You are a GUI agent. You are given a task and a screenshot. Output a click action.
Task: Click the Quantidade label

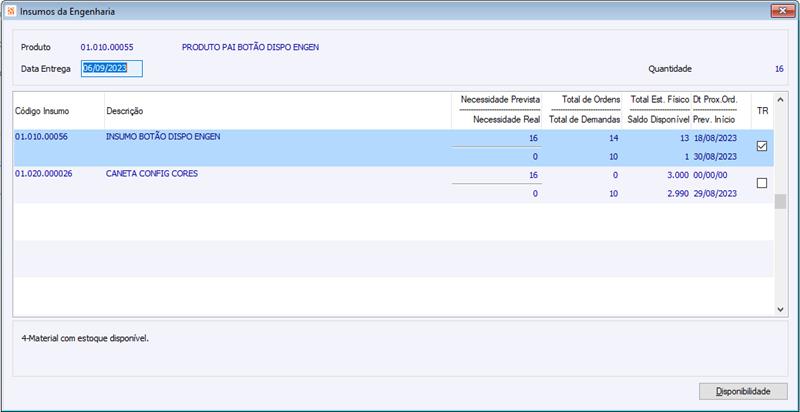pyautogui.click(x=670, y=69)
